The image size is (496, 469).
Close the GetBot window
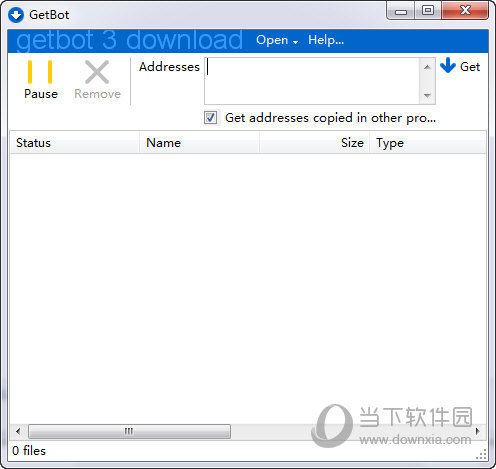click(465, 11)
